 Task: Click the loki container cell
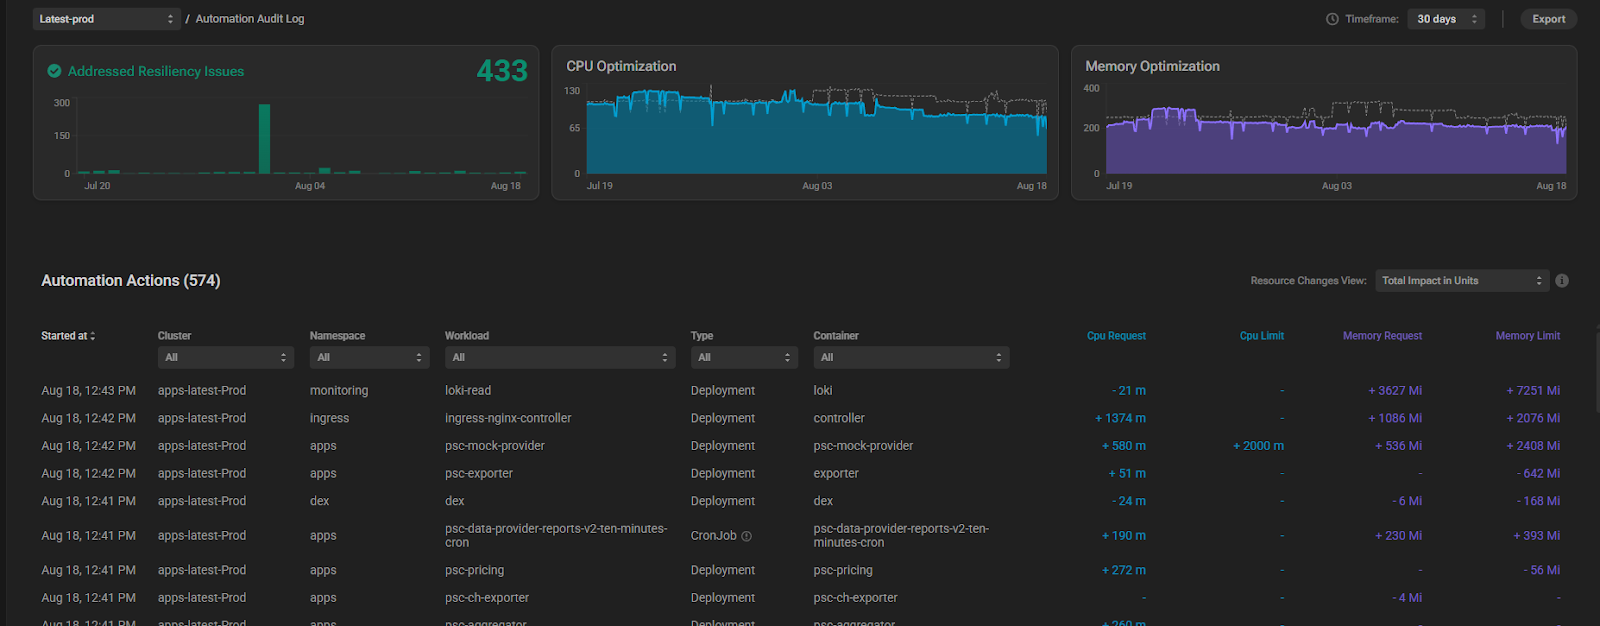[823, 391]
